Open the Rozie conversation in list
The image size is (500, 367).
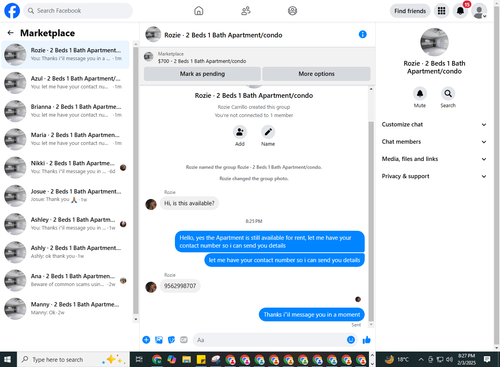pos(65,54)
